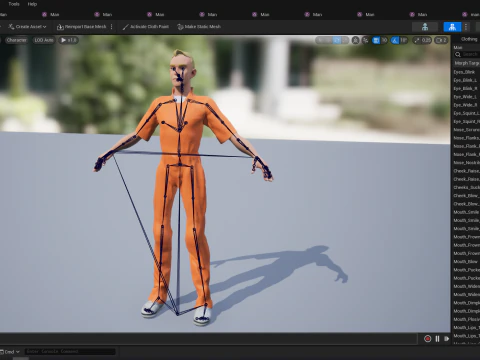Switch to the Clothing tab

tap(469, 39)
